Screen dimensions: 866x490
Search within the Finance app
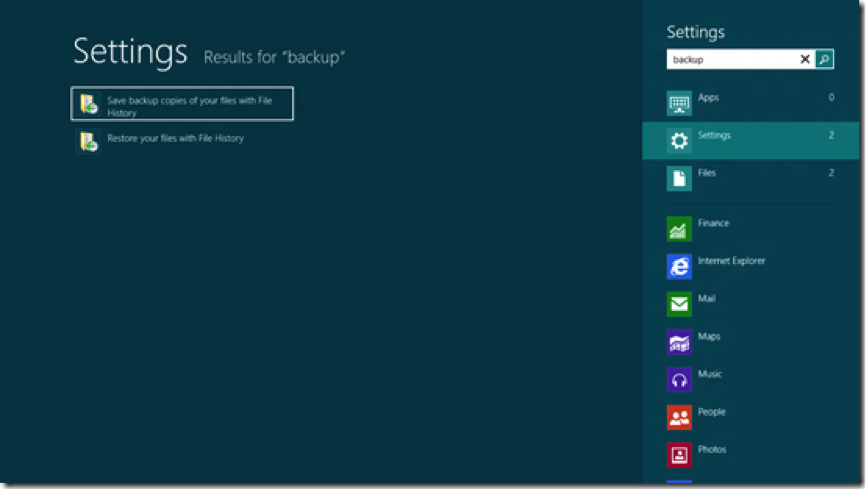[751, 229]
